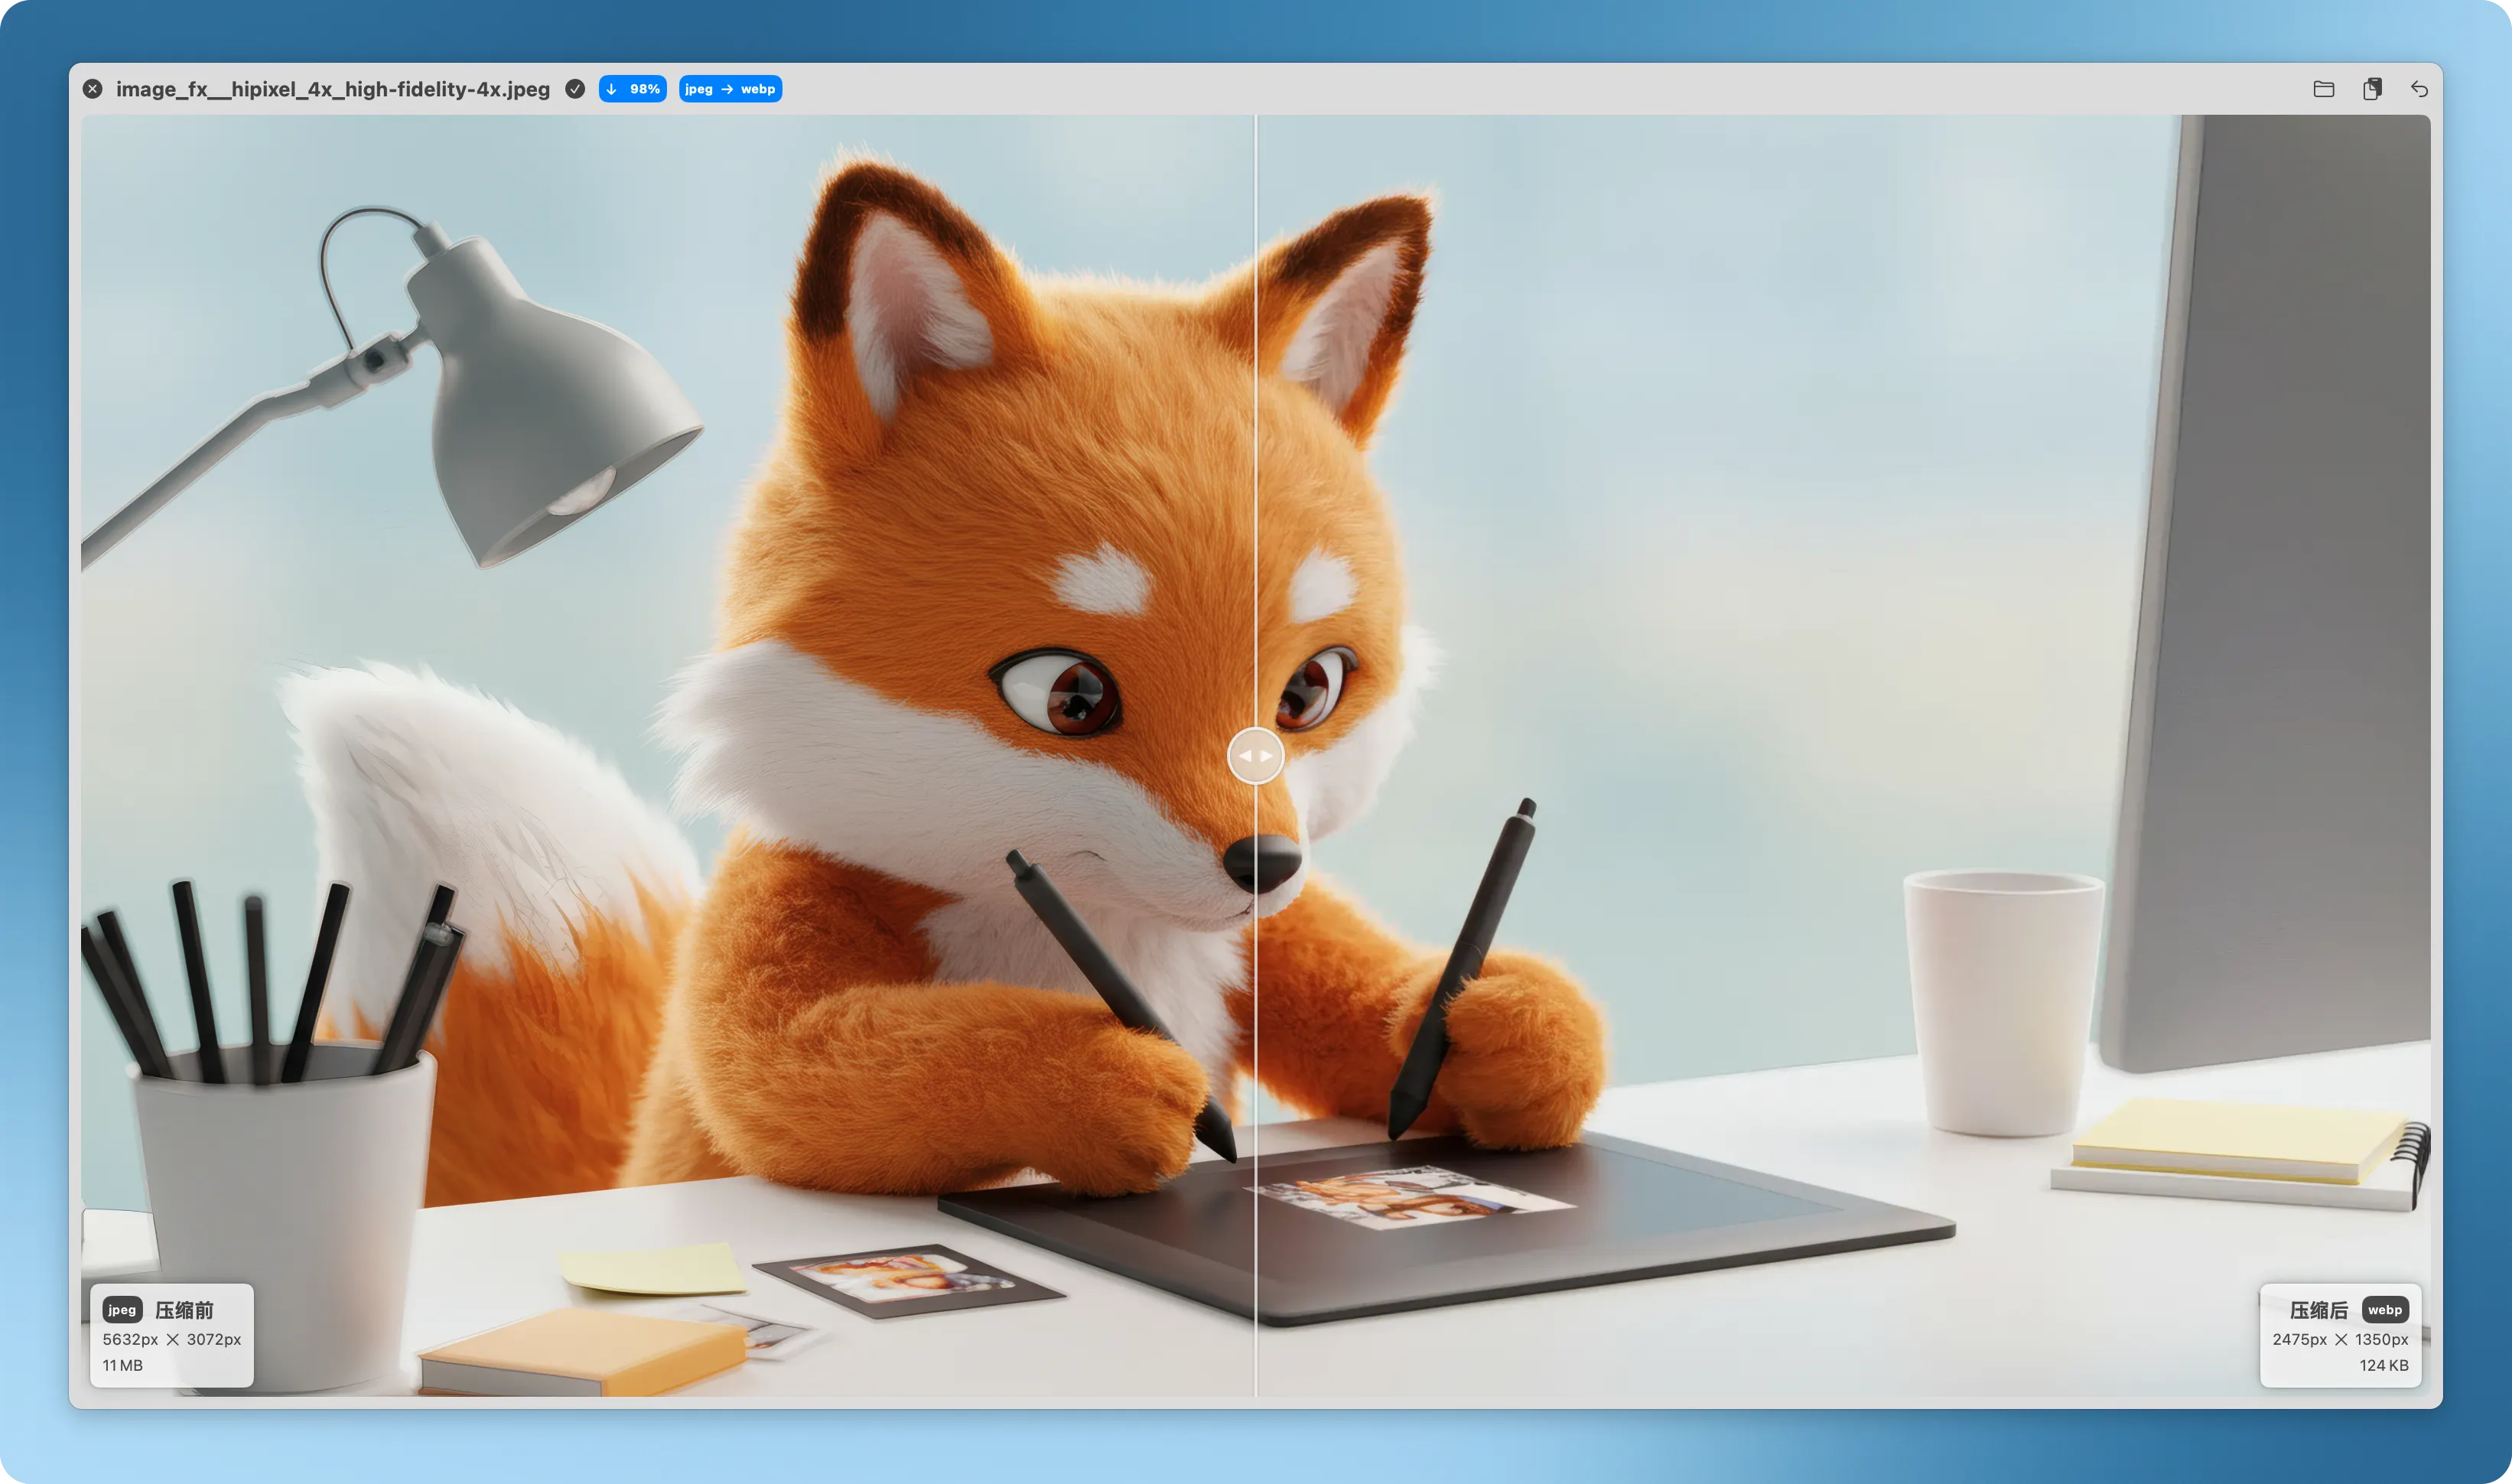Click the webp badge in 压缩后 card

(x=2384, y=1310)
